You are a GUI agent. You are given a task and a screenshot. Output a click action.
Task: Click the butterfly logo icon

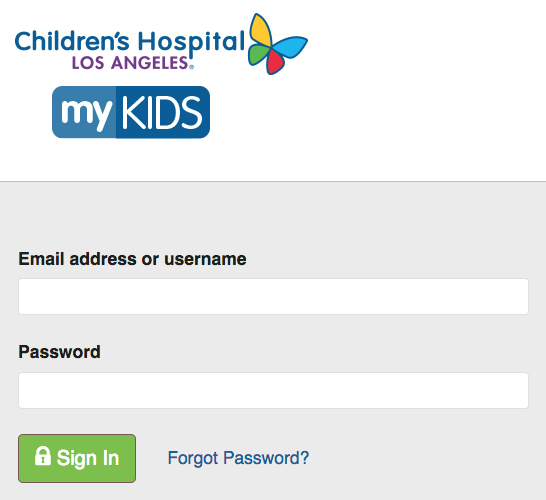pos(278,44)
